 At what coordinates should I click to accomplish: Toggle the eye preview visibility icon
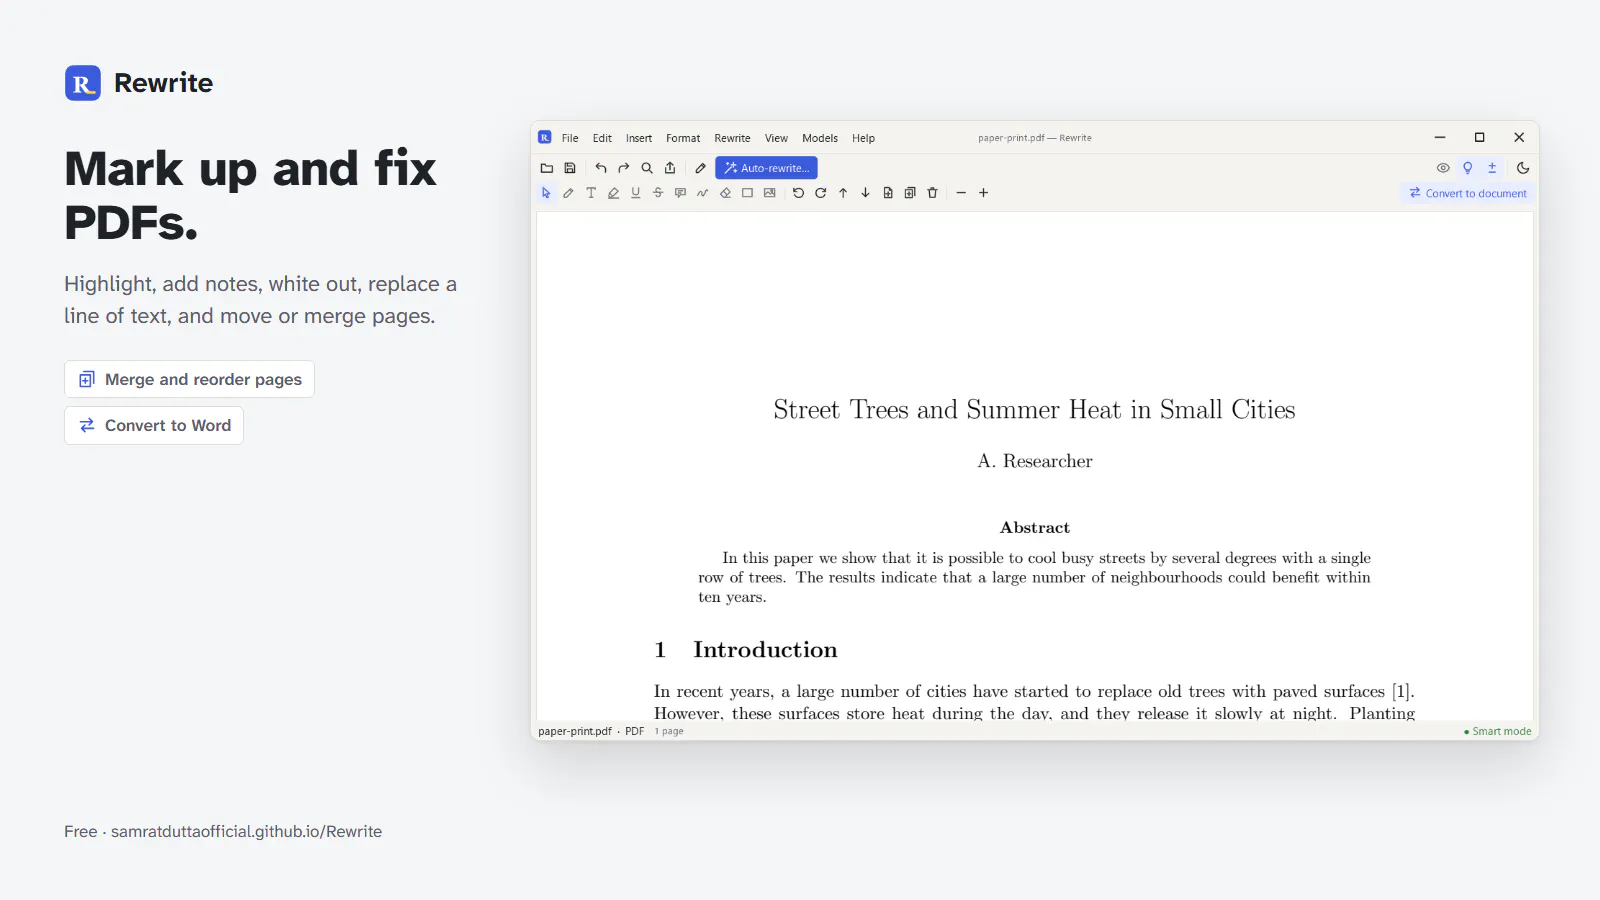(x=1443, y=168)
